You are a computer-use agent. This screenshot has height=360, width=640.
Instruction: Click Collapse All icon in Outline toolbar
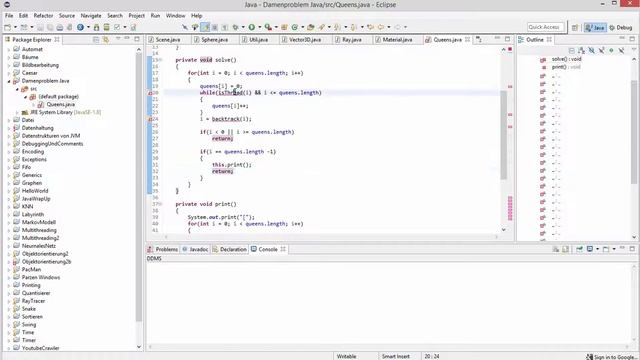(x=572, y=50)
